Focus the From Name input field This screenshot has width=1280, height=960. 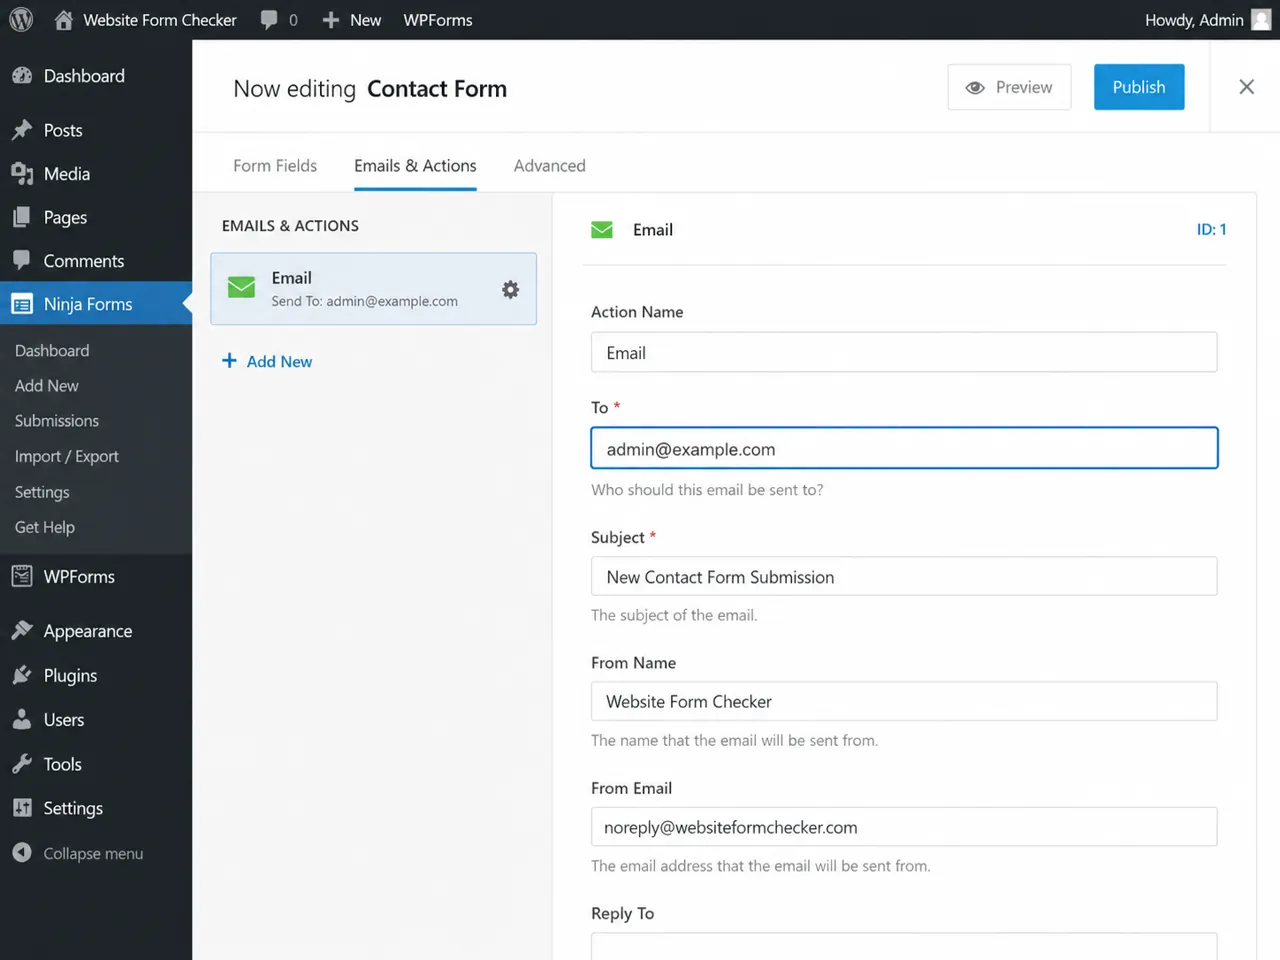coord(904,701)
